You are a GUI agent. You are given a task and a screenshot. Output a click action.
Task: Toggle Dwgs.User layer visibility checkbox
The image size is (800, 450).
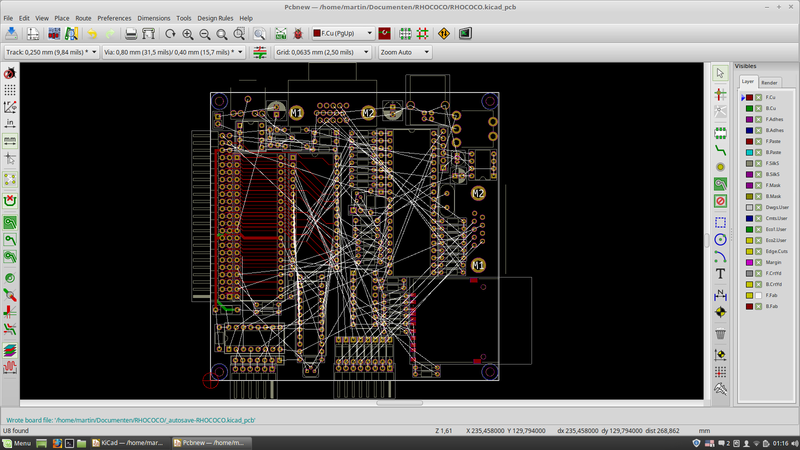tap(759, 207)
